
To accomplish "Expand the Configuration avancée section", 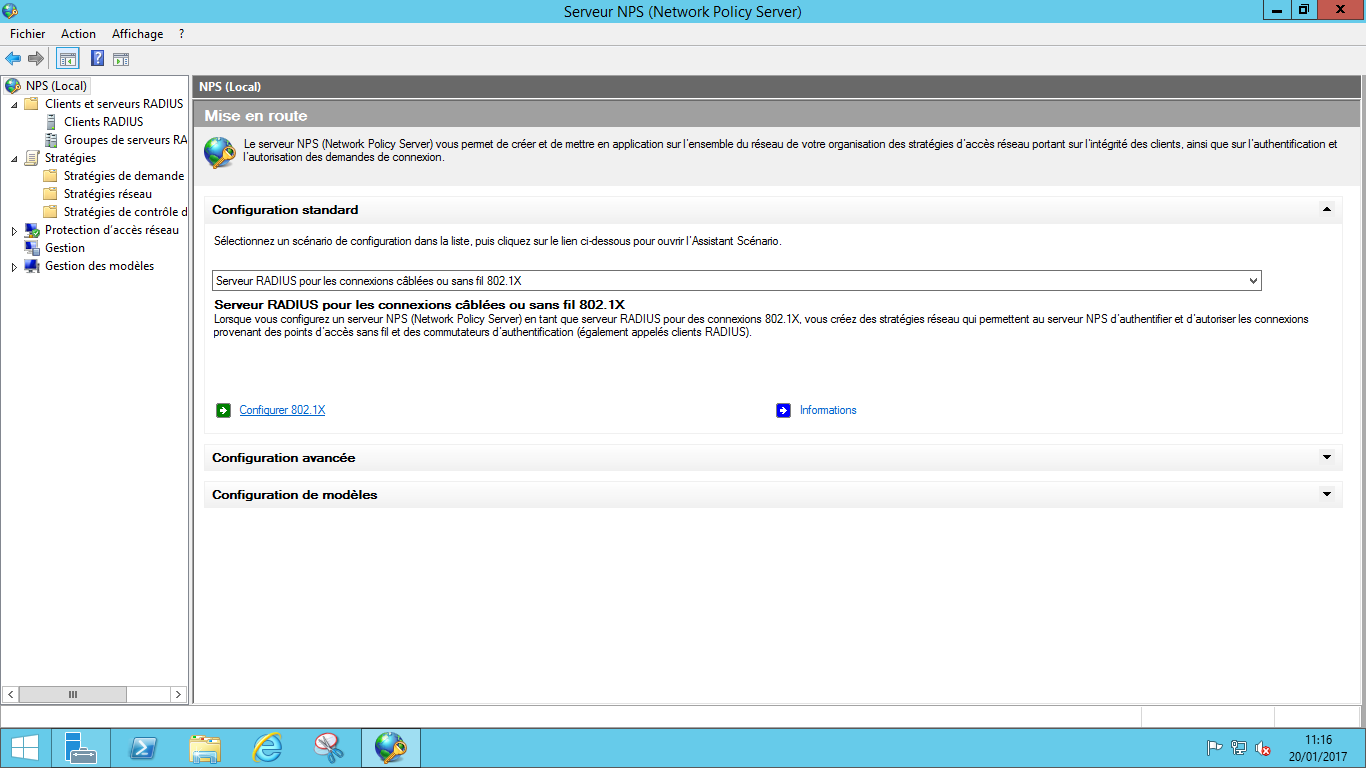I will [1326, 458].
